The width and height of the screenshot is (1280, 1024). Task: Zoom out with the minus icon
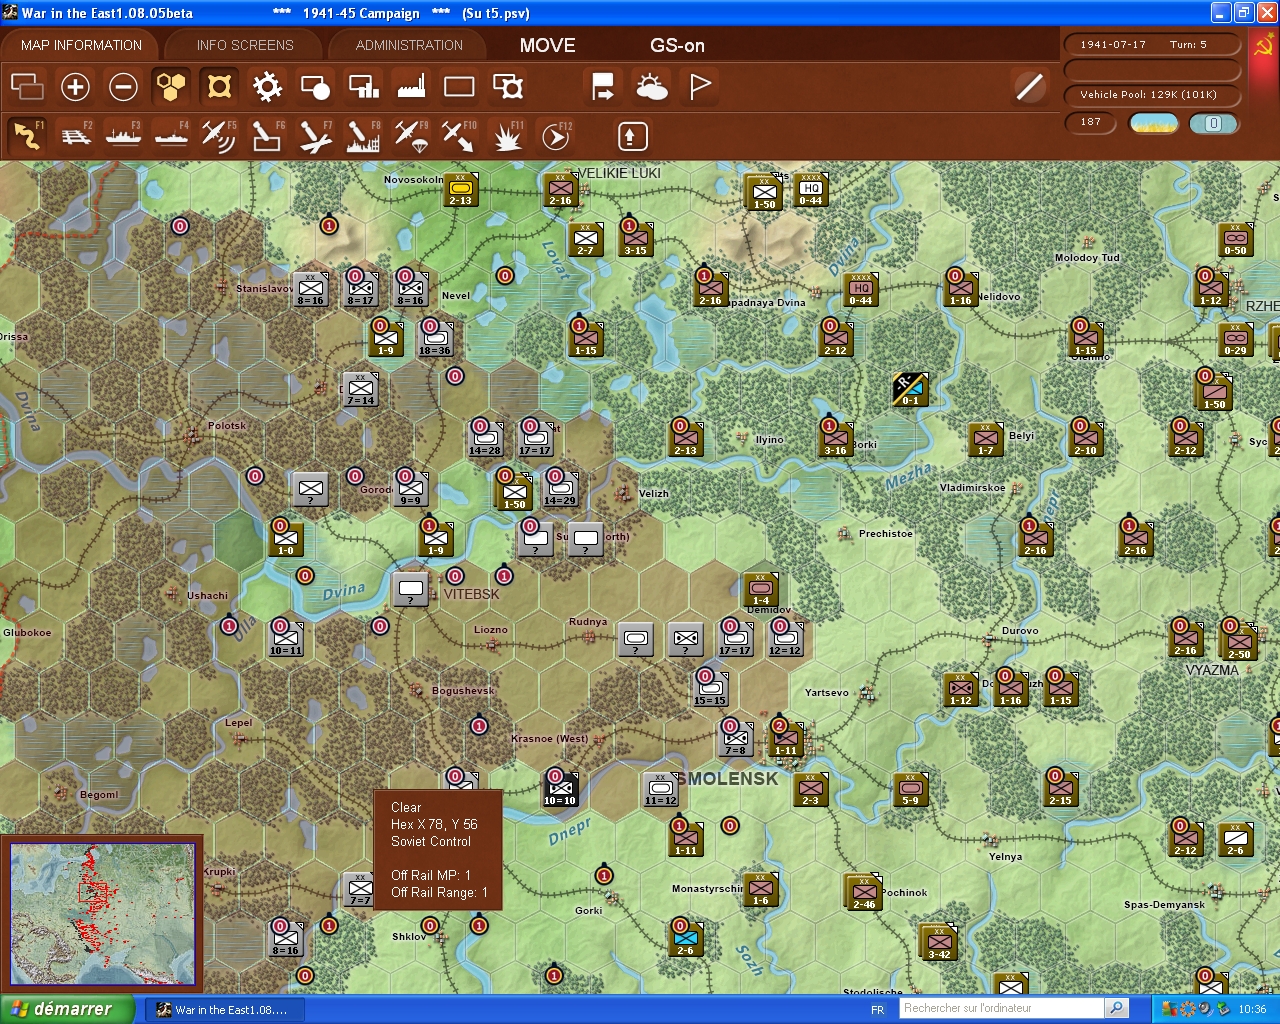(x=123, y=87)
